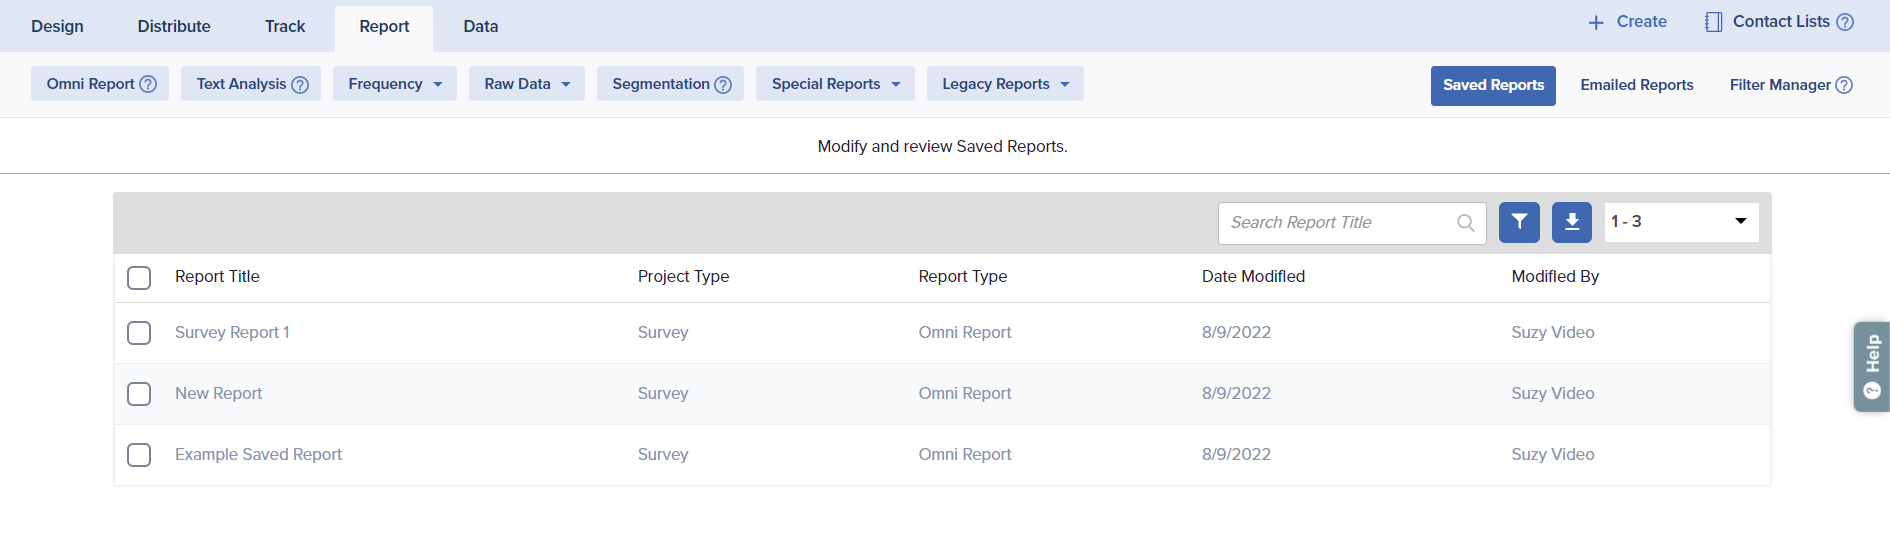Click the Saved Reports button

coord(1492,85)
